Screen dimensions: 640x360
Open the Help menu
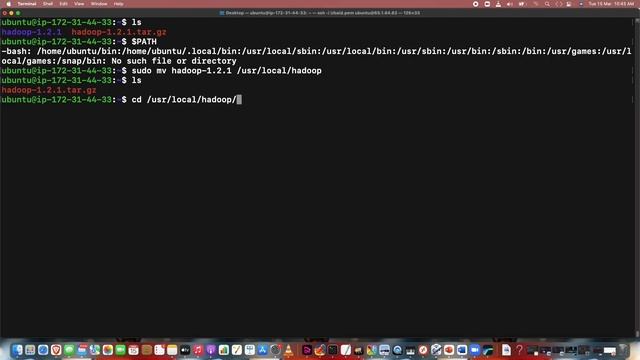118,4
